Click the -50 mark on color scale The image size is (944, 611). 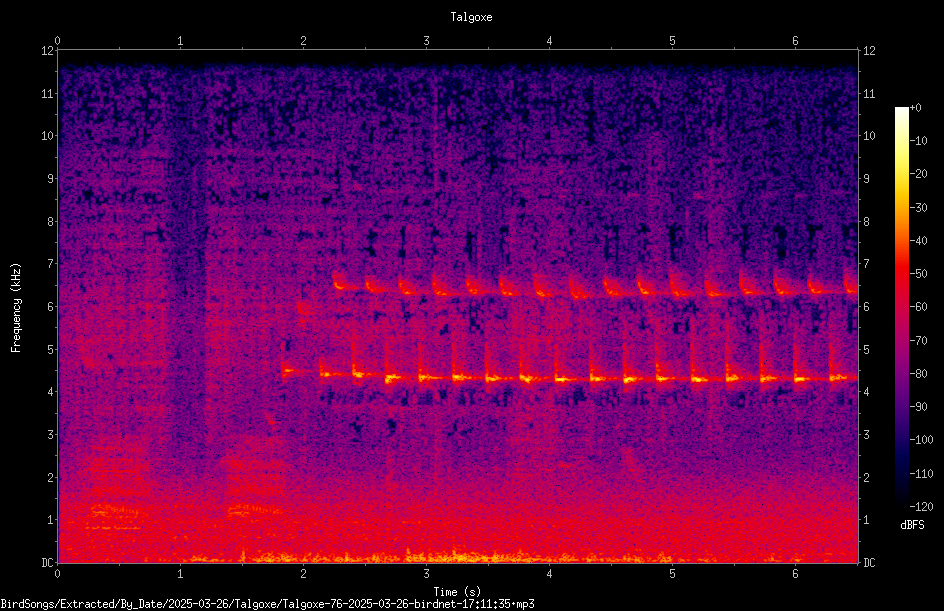pos(919,274)
